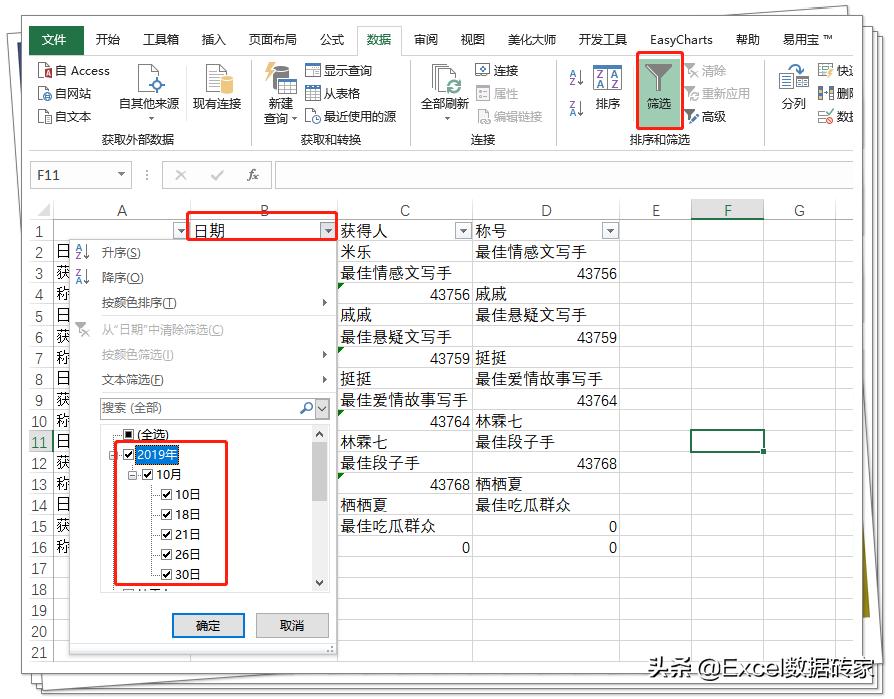This screenshot has height=699, width=894.
Task: Open the filter dropdown on the 称号 column
Action: pos(610,231)
